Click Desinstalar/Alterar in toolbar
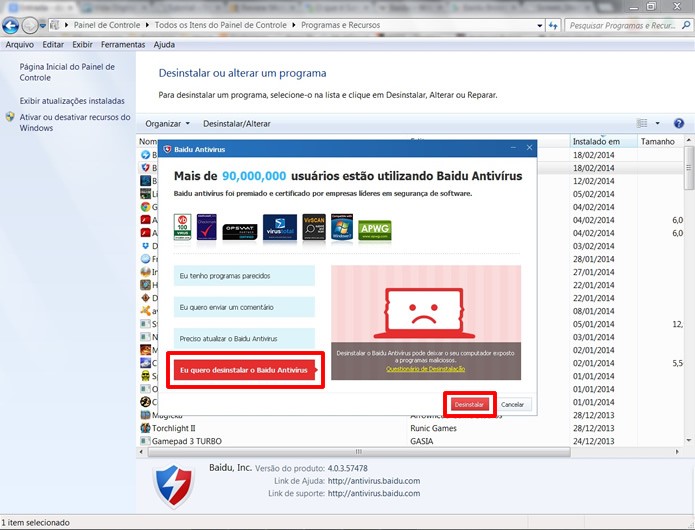The image size is (695, 530). 237,124
